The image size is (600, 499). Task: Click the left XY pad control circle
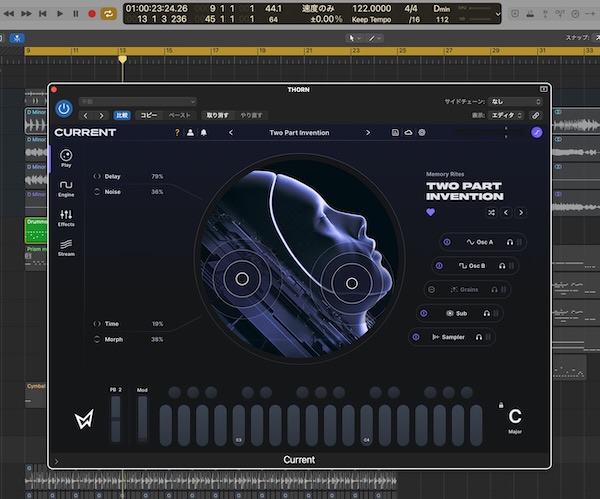pos(242,279)
